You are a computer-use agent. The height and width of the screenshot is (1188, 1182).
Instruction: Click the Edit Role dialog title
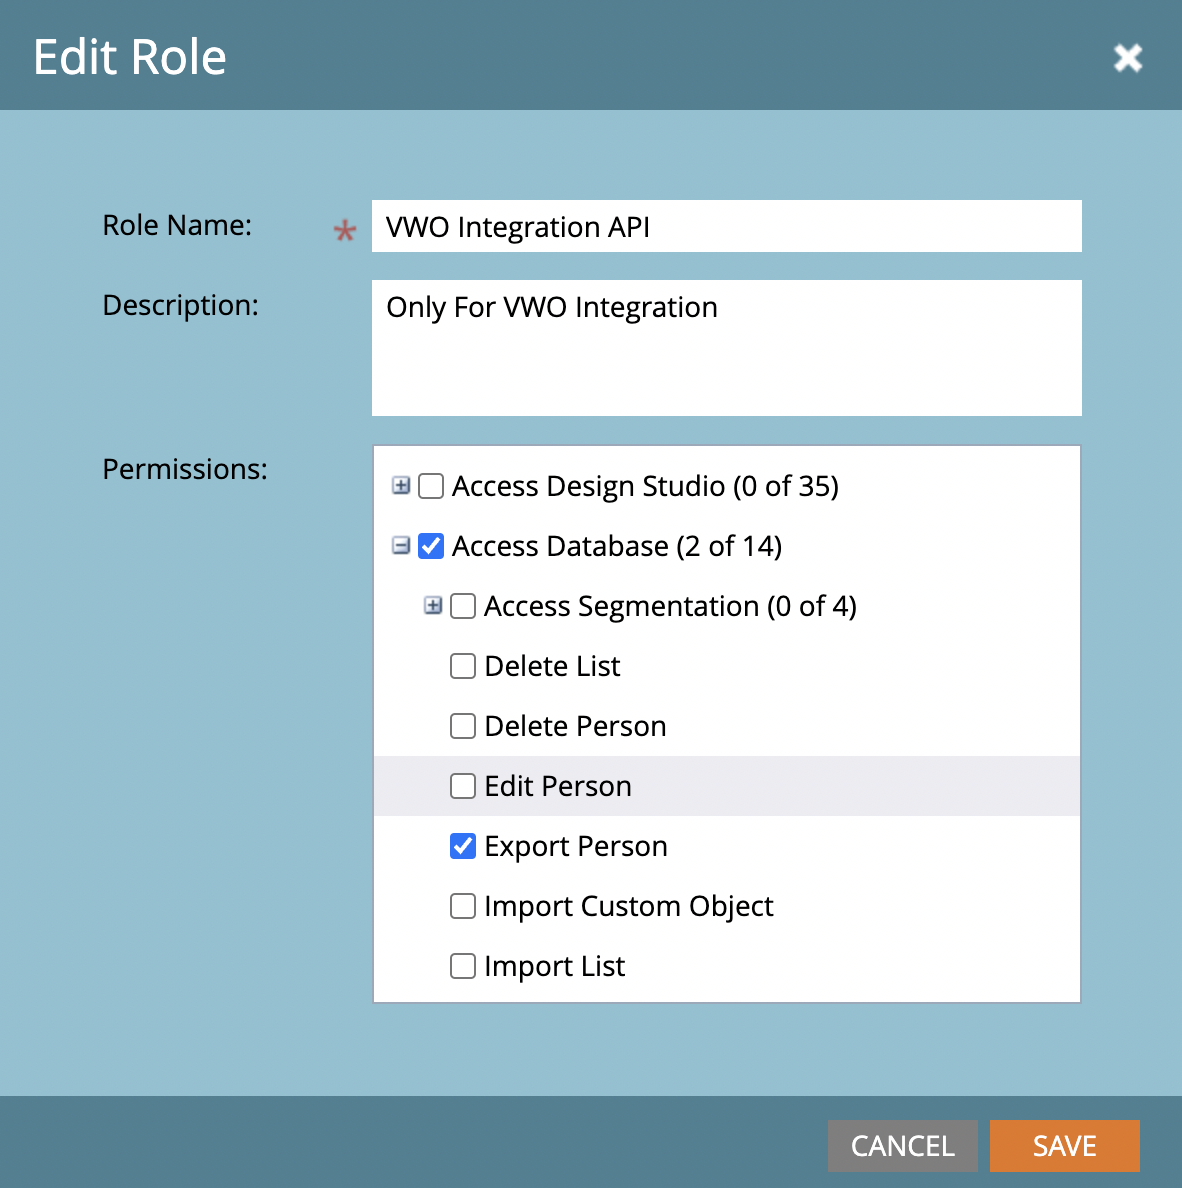pos(130,57)
